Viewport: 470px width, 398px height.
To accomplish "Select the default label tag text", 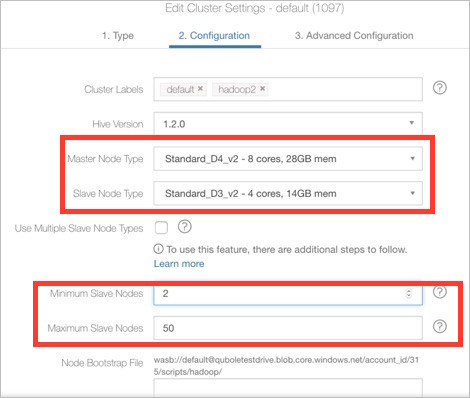I will pos(180,89).
